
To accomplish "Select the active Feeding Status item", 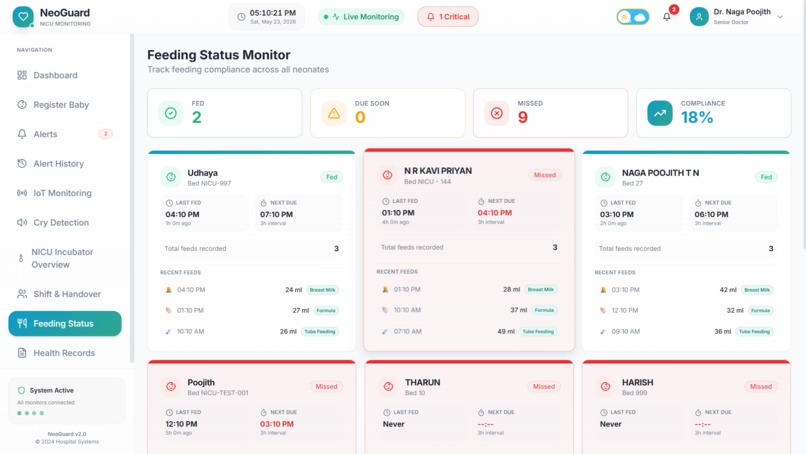I will pyautogui.click(x=65, y=323).
